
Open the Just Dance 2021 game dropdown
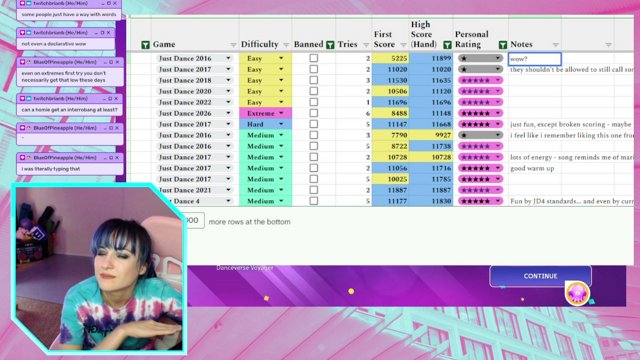(228, 190)
